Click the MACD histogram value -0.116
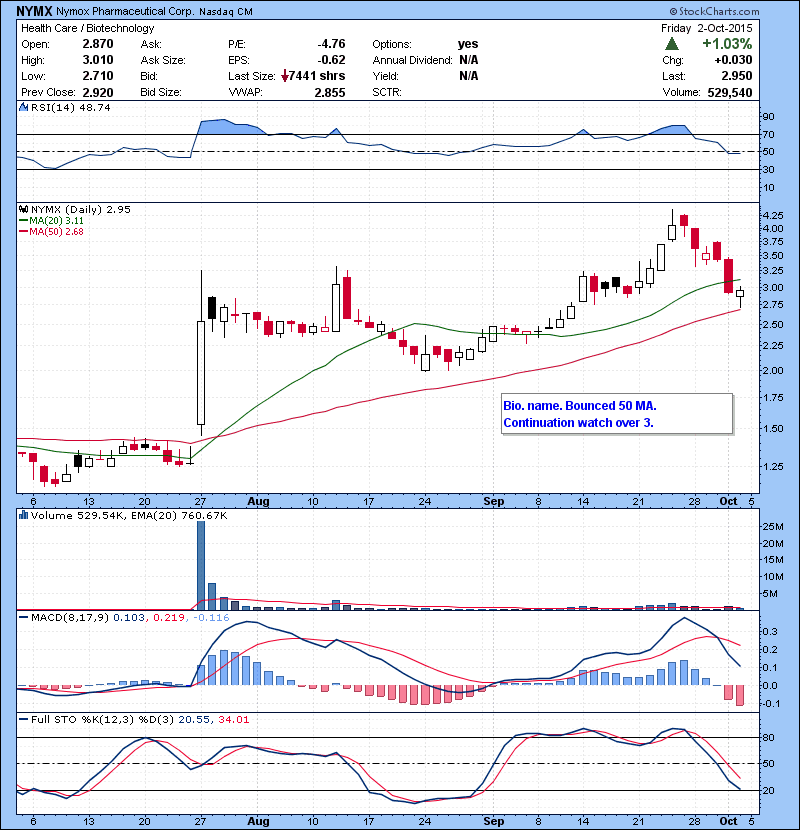The height and width of the screenshot is (830, 800). click(211, 617)
